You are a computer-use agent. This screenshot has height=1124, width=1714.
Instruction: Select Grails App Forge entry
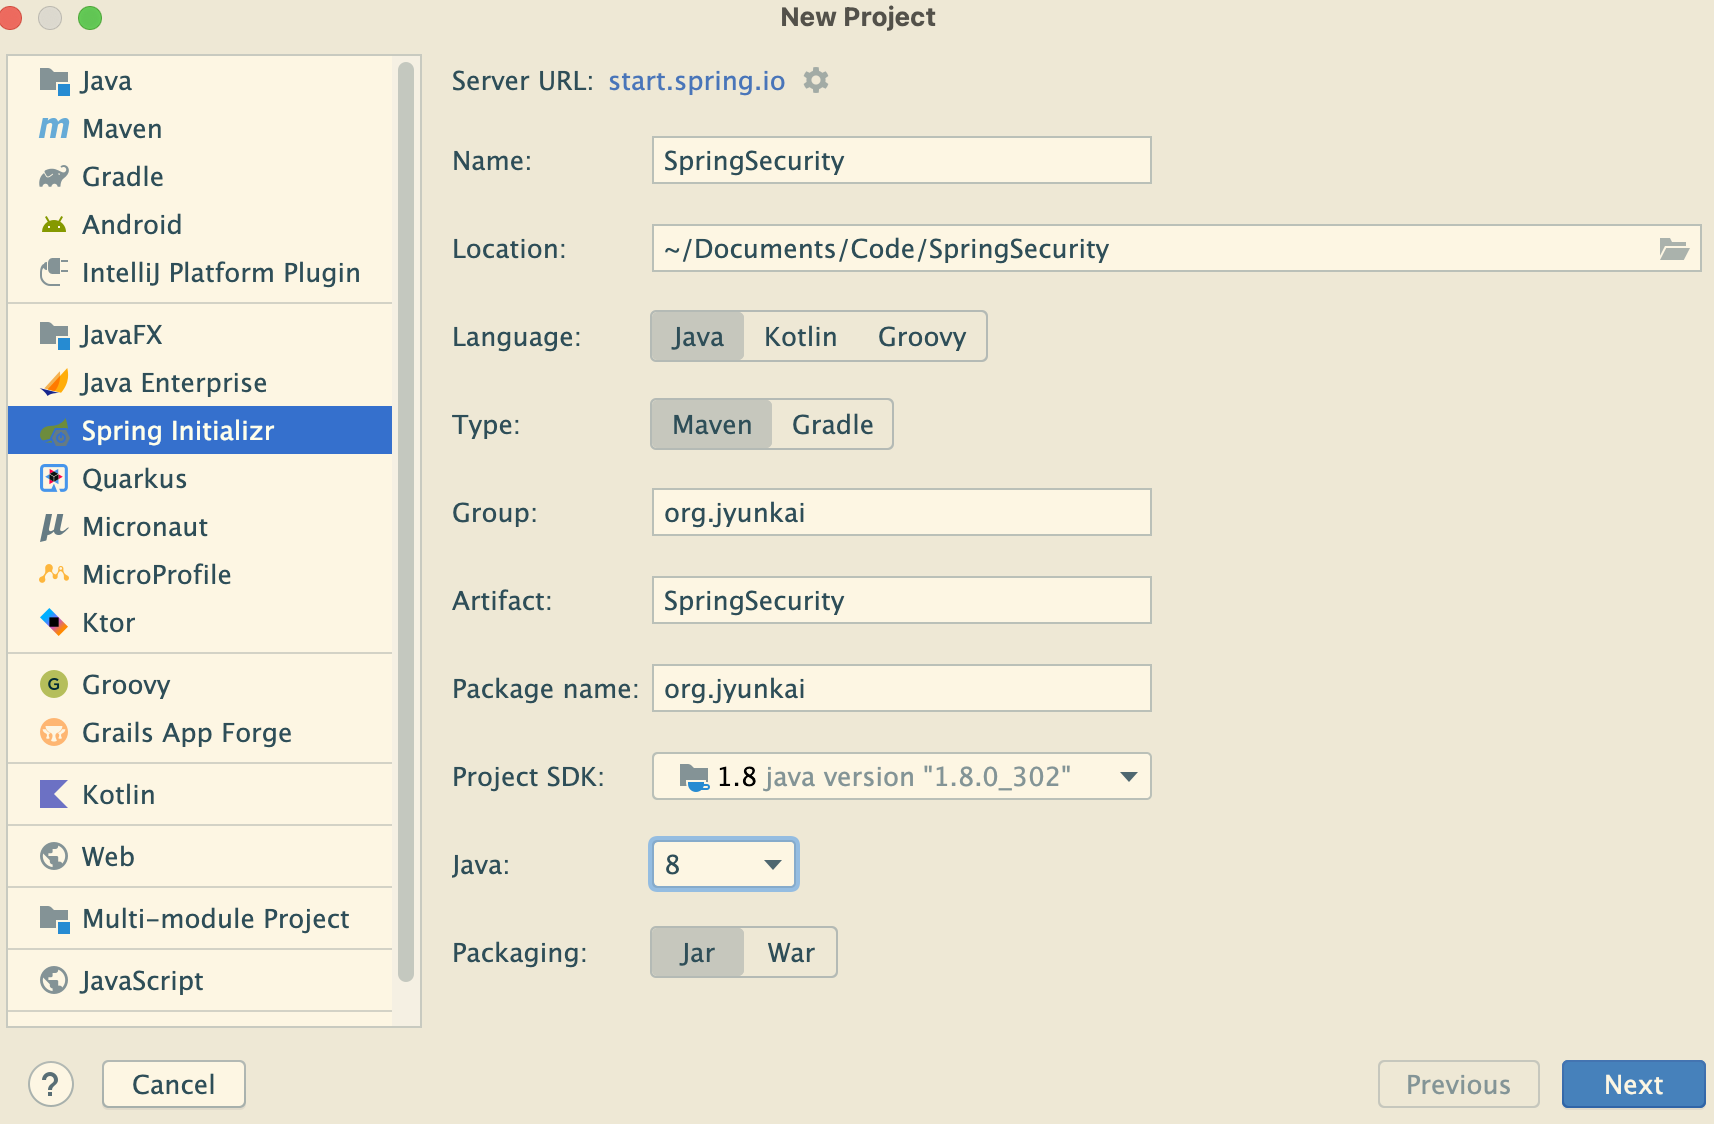pos(200,733)
